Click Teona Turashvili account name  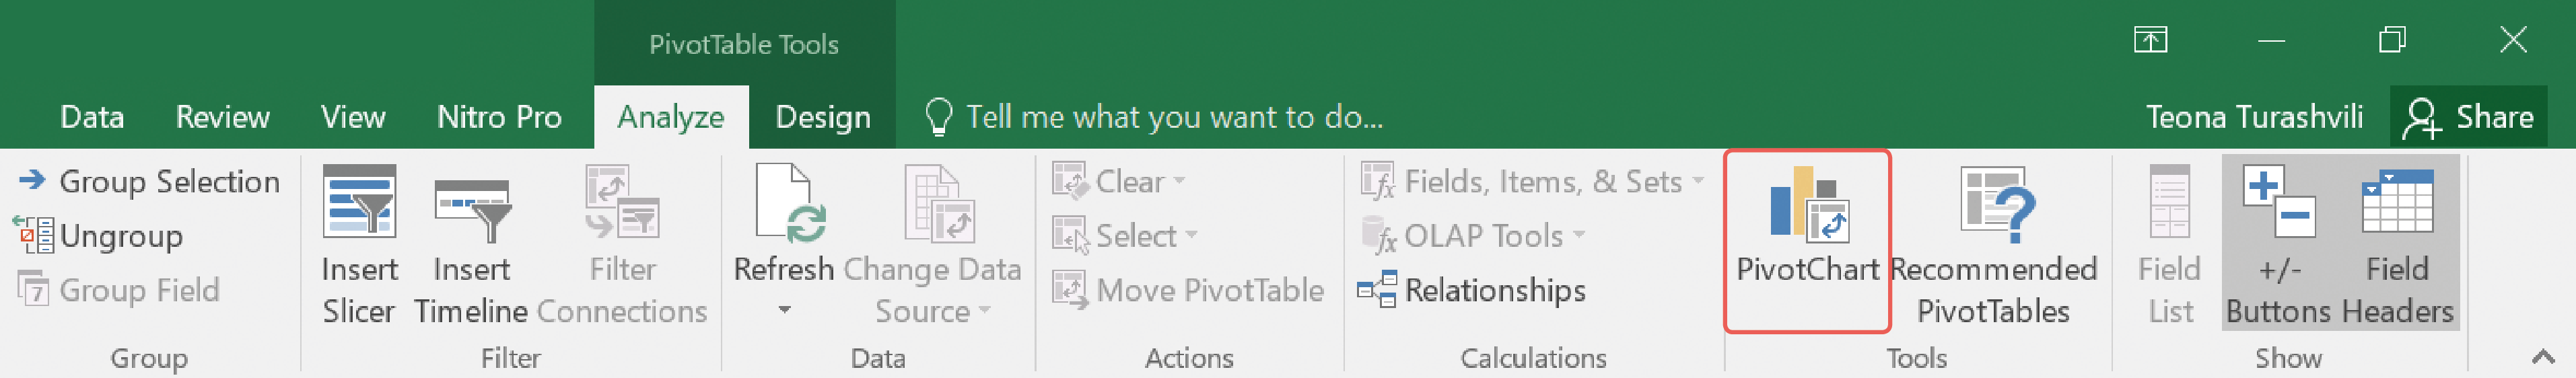pos(2254,117)
